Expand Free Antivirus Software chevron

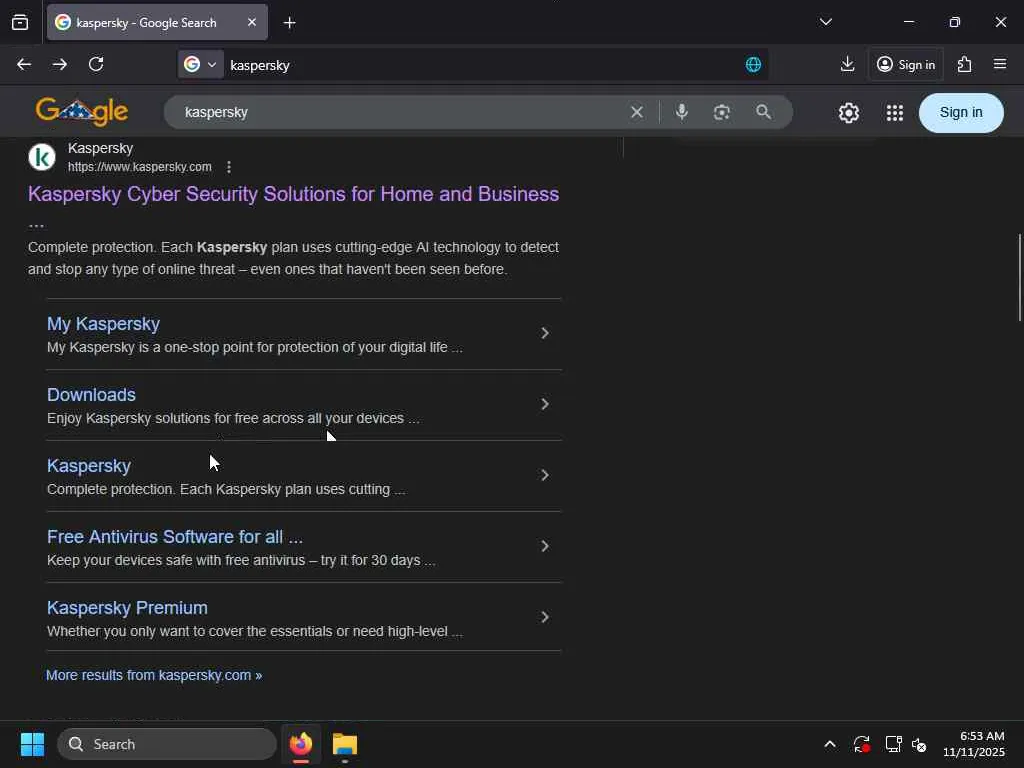545,546
